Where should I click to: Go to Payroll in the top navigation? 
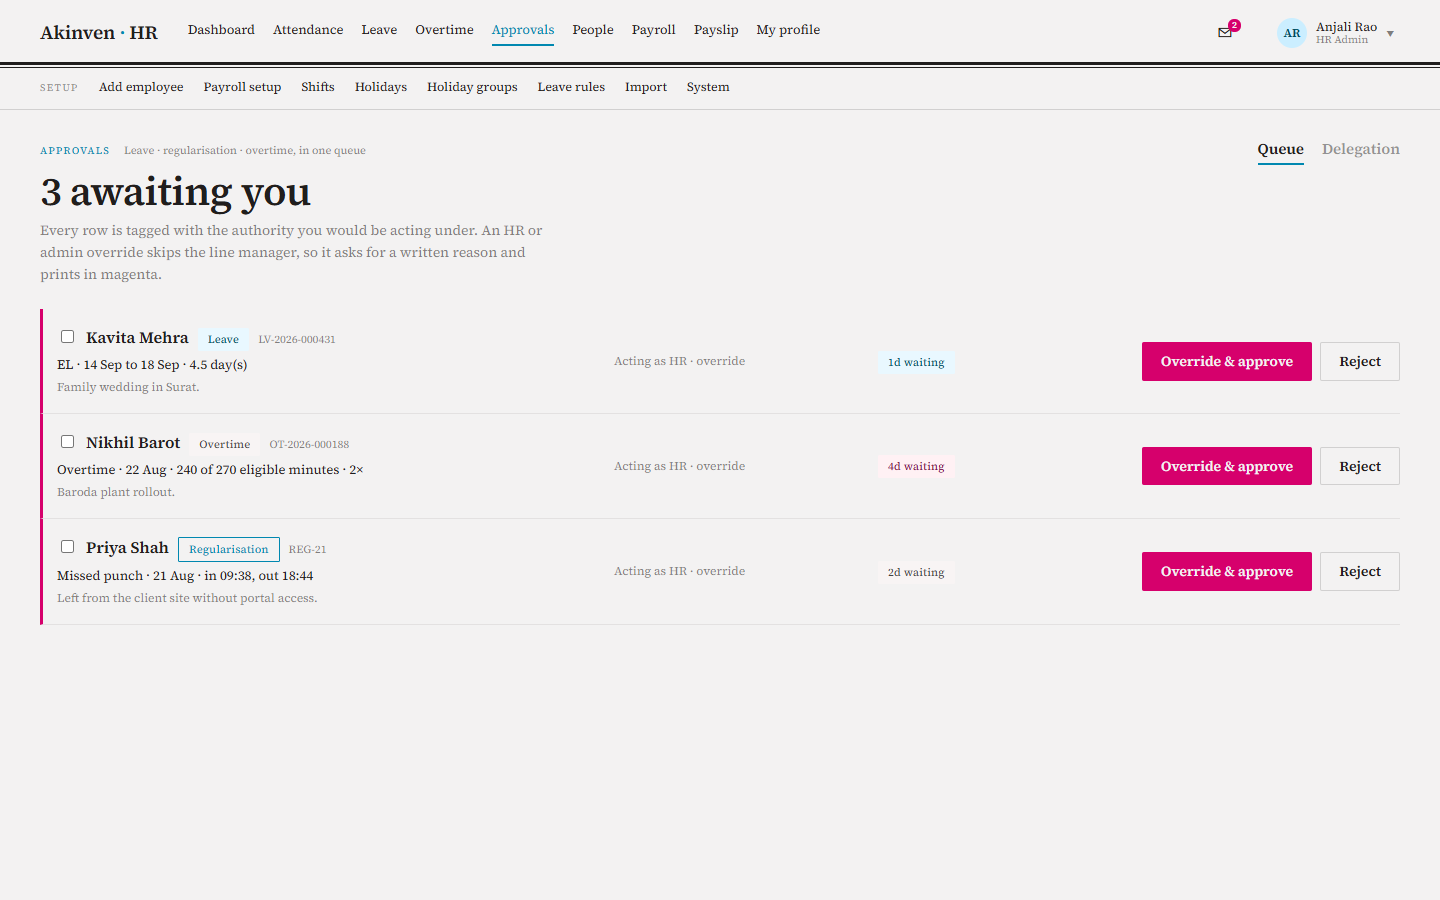click(x=654, y=30)
